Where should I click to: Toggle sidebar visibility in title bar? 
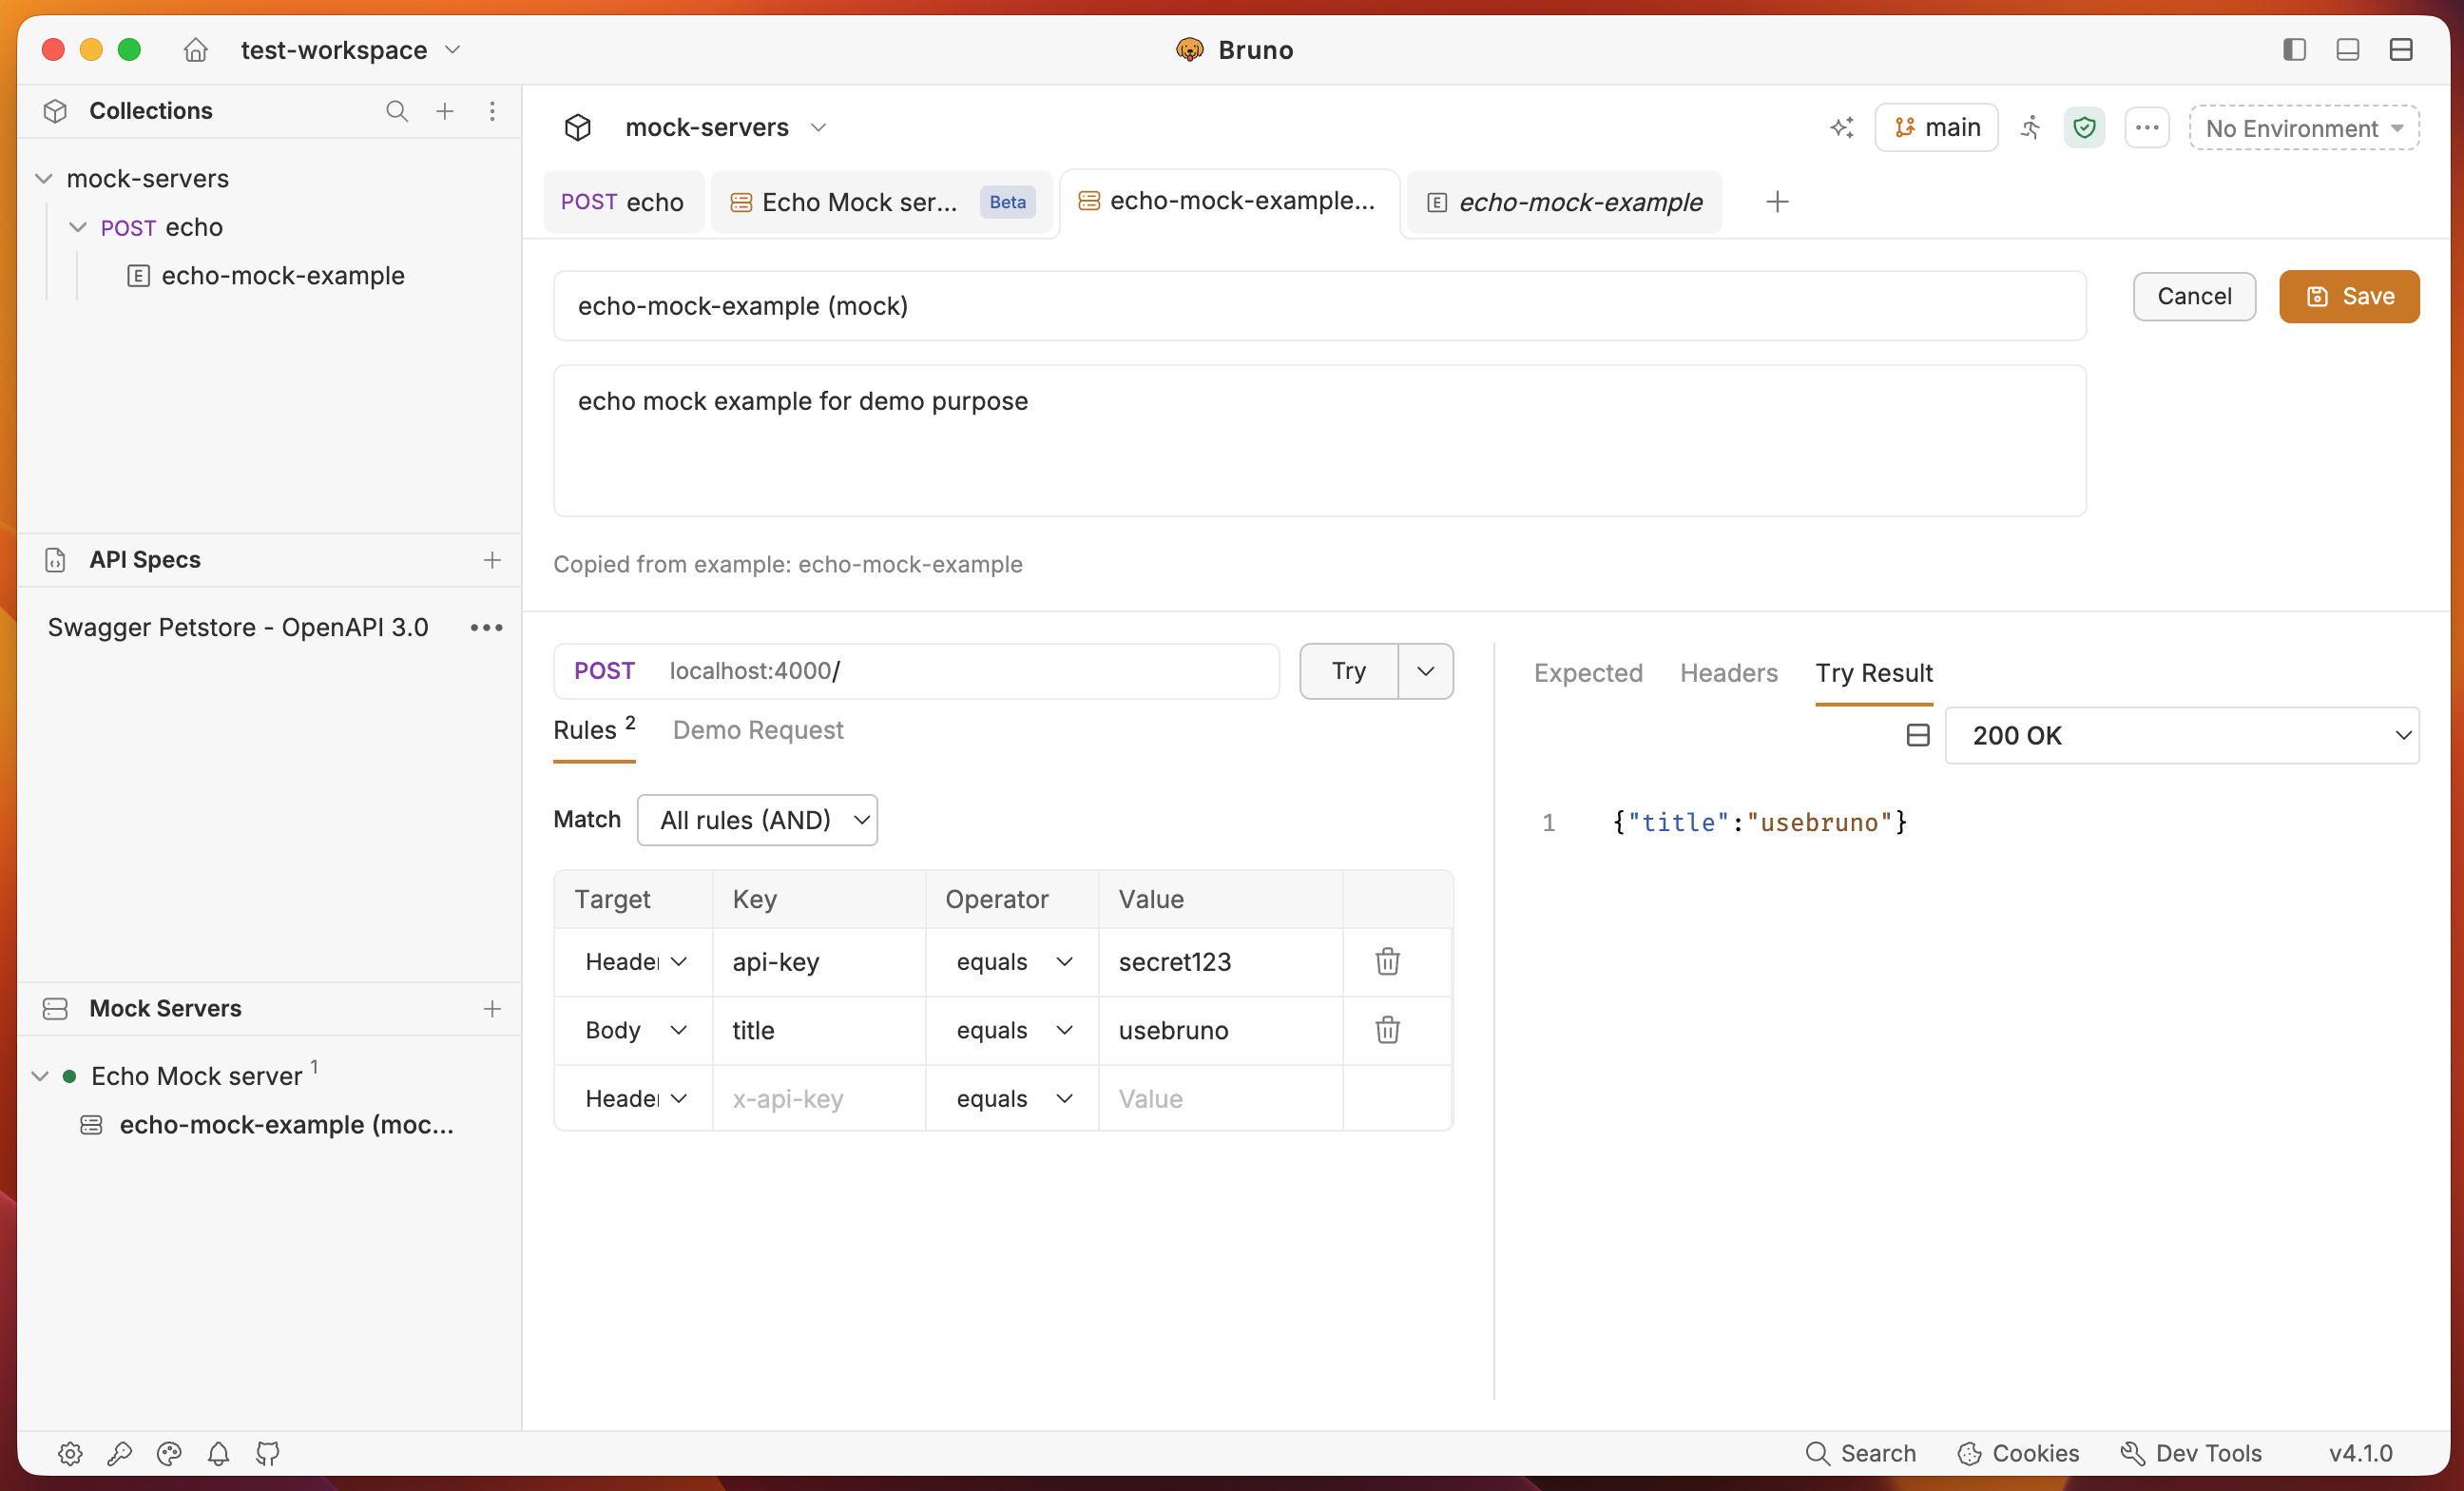coord(2295,49)
